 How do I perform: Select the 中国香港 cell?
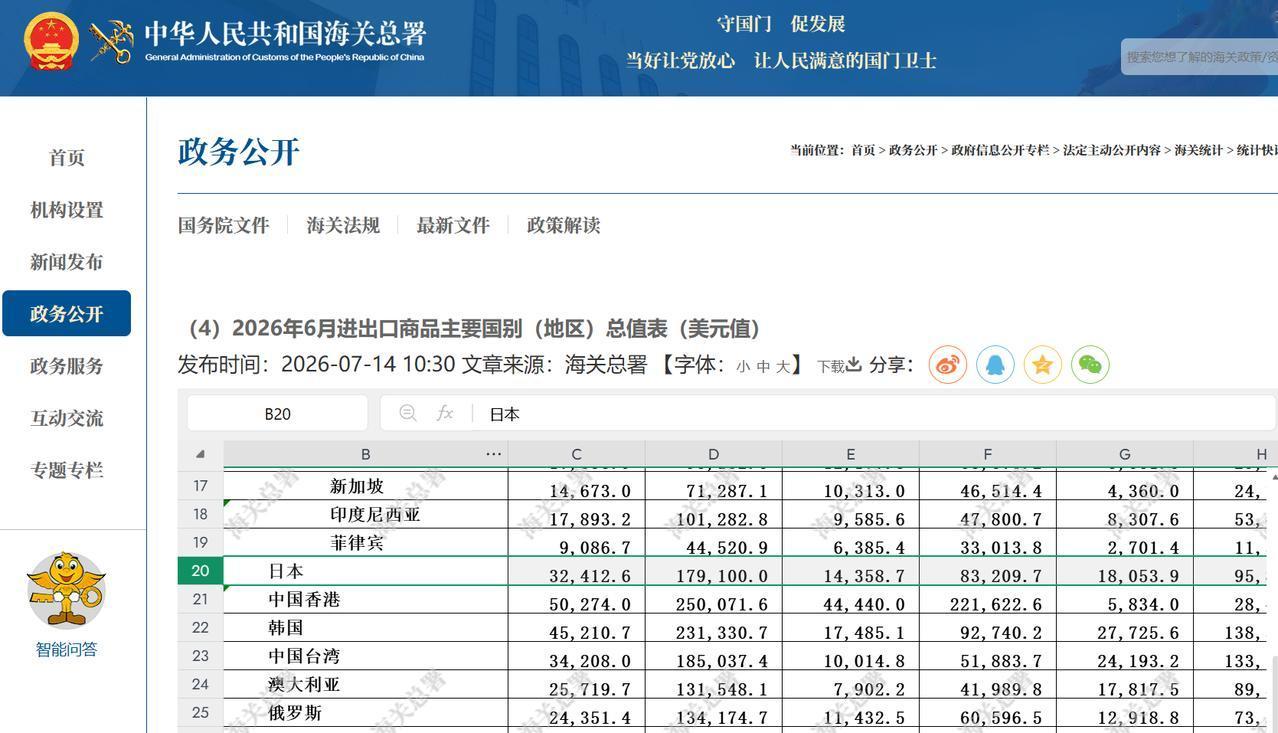[x=365, y=599]
